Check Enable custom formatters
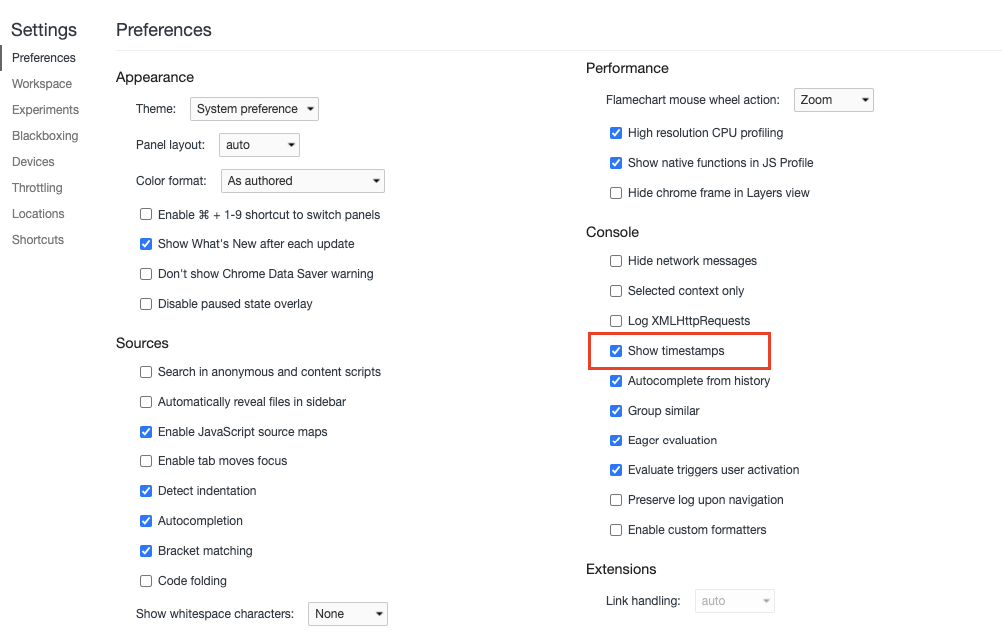The width and height of the screenshot is (1002, 636). pyautogui.click(x=617, y=530)
